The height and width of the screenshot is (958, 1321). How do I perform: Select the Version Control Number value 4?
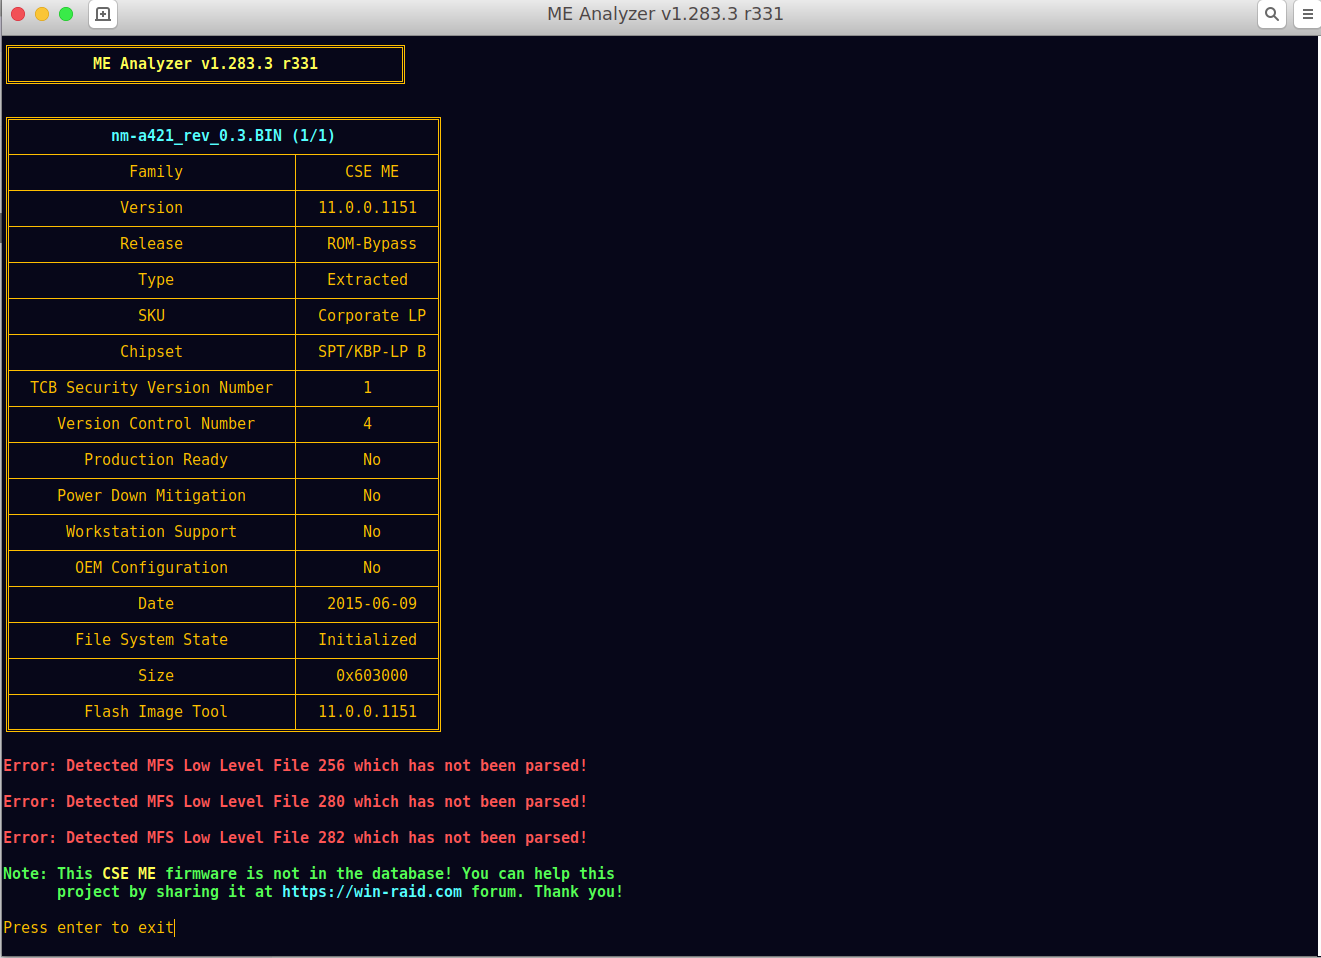click(x=367, y=424)
